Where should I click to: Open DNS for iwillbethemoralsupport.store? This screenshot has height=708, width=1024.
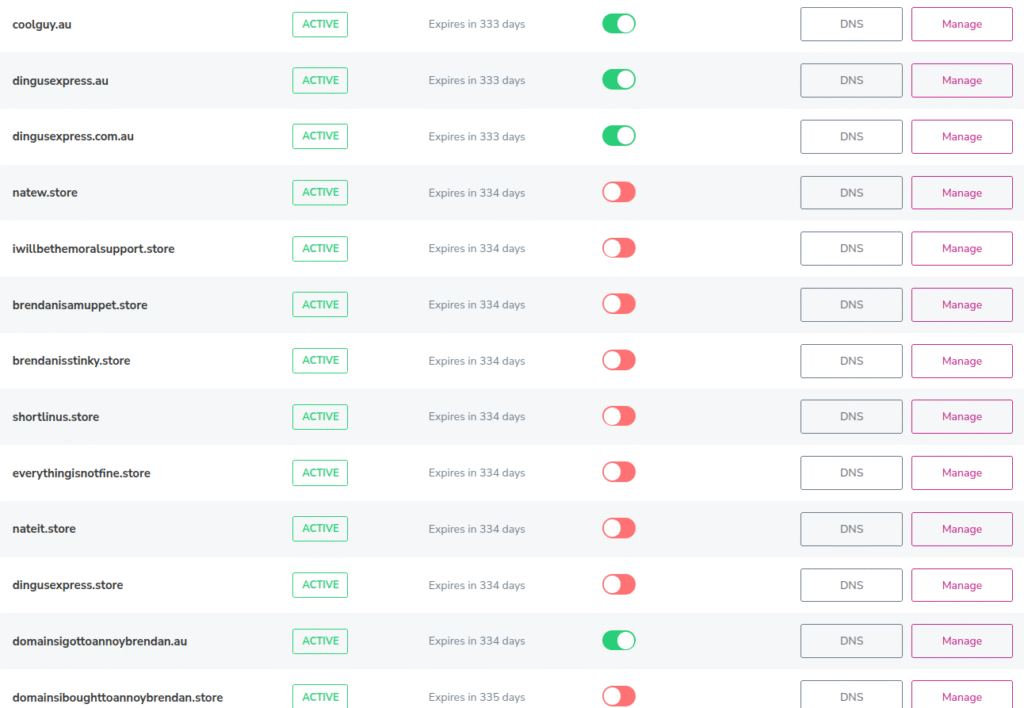pyautogui.click(x=851, y=248)
